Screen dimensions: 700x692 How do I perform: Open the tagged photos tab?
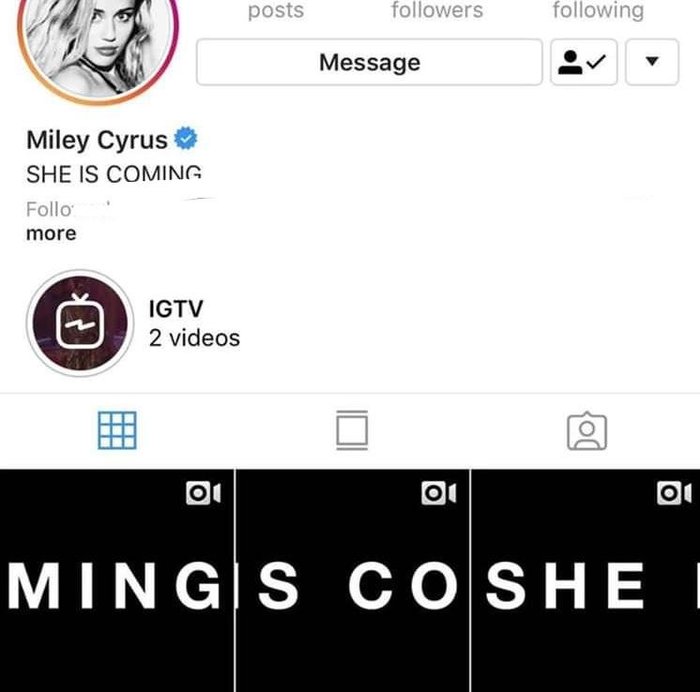point(587,431)
